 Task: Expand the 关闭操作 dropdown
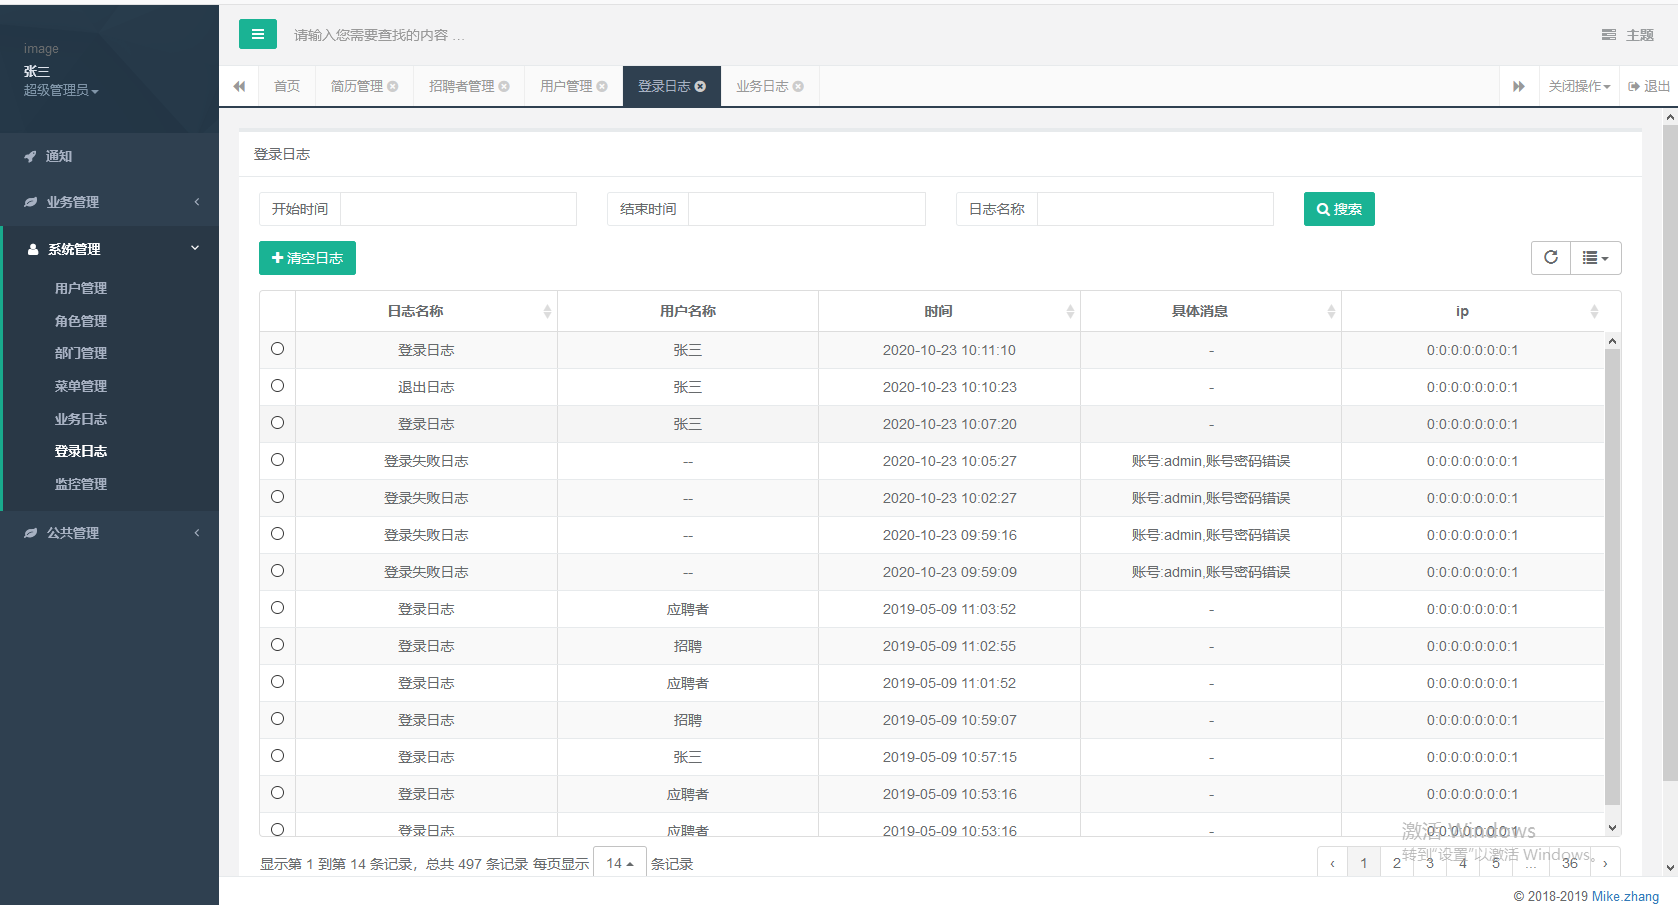(1579, 87)
